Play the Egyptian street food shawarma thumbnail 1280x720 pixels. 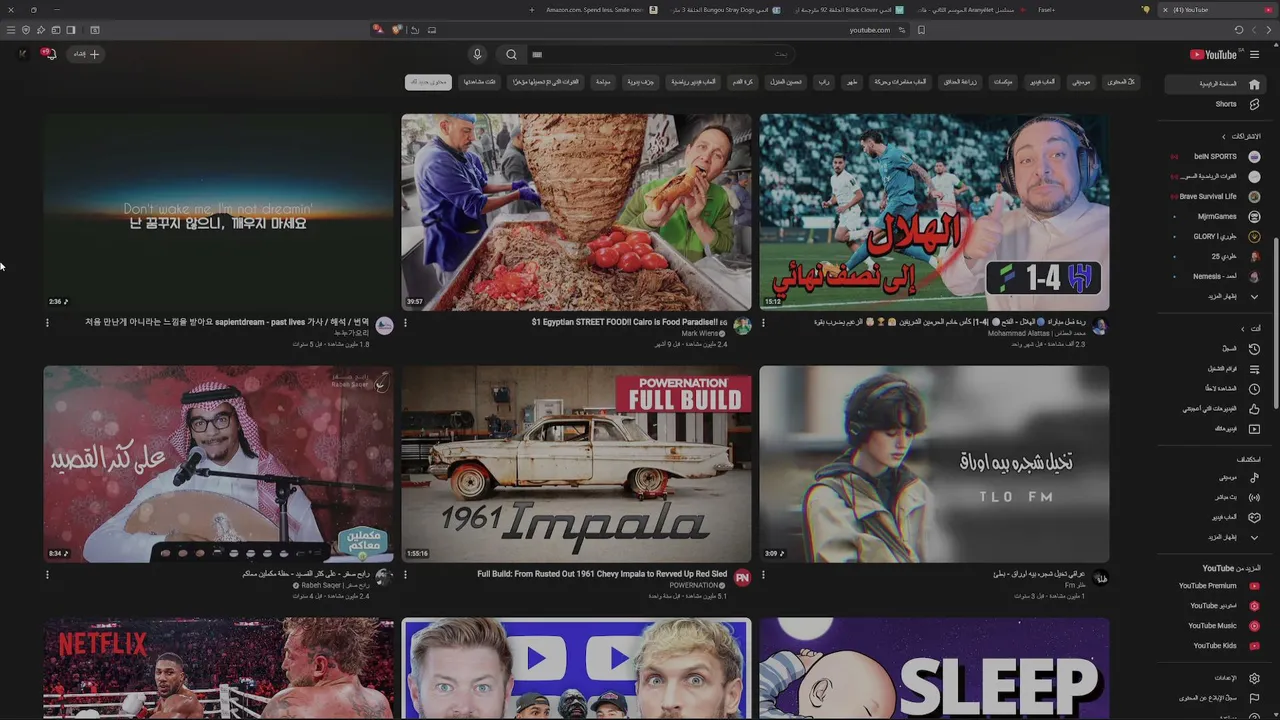[x=576, y=212]
